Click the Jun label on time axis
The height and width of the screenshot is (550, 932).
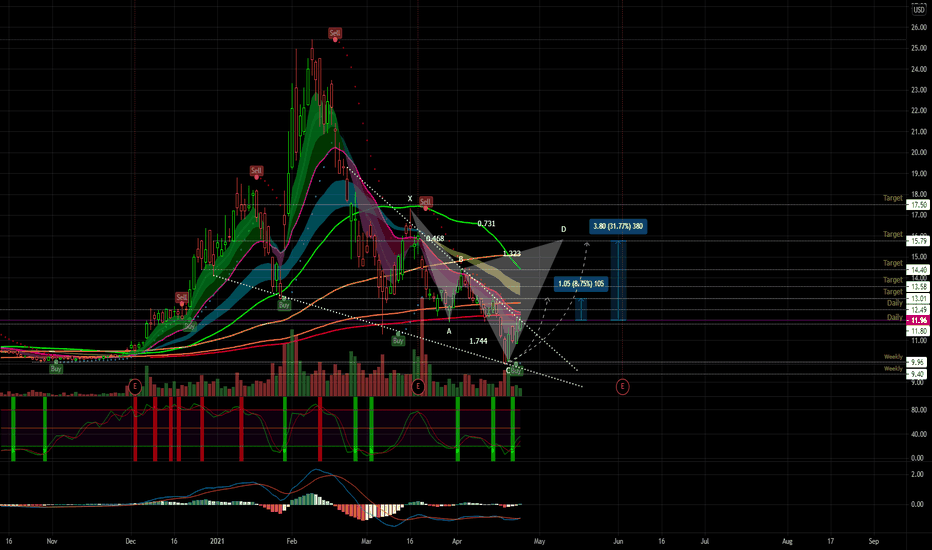click(x=618, y=542)
